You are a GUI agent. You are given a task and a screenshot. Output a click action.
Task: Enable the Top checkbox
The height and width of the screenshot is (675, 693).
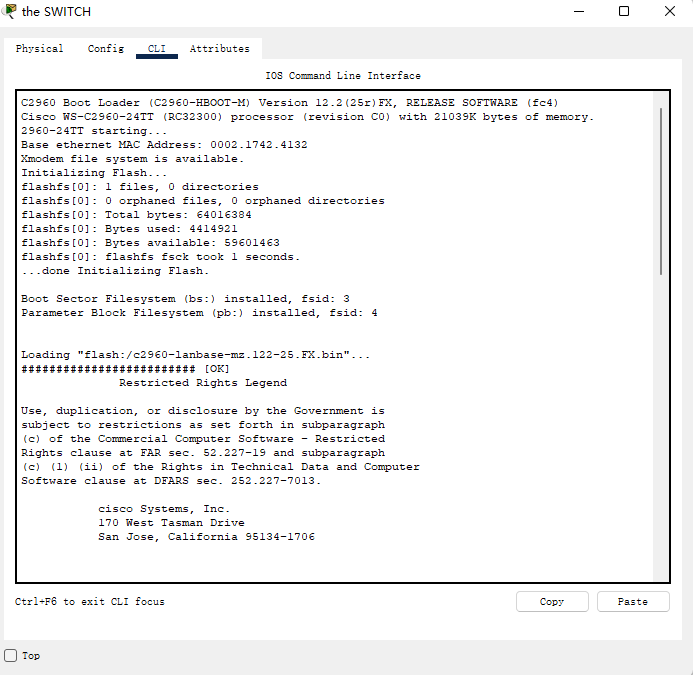coord(11,655)
